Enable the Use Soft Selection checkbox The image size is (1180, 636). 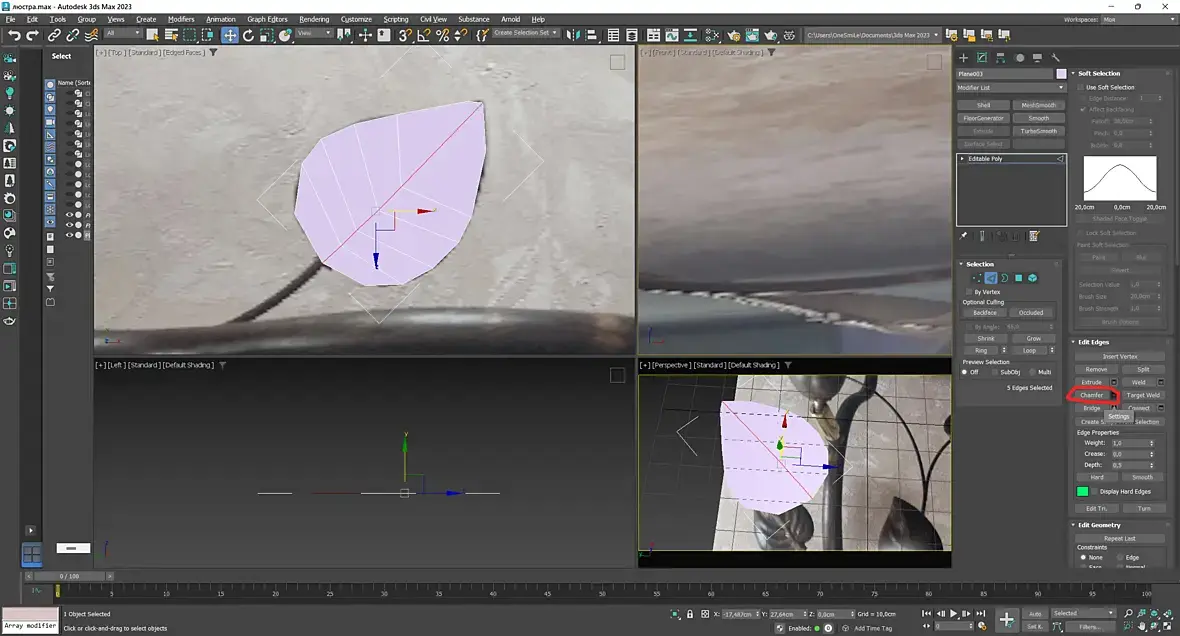tap(1081, 87)
